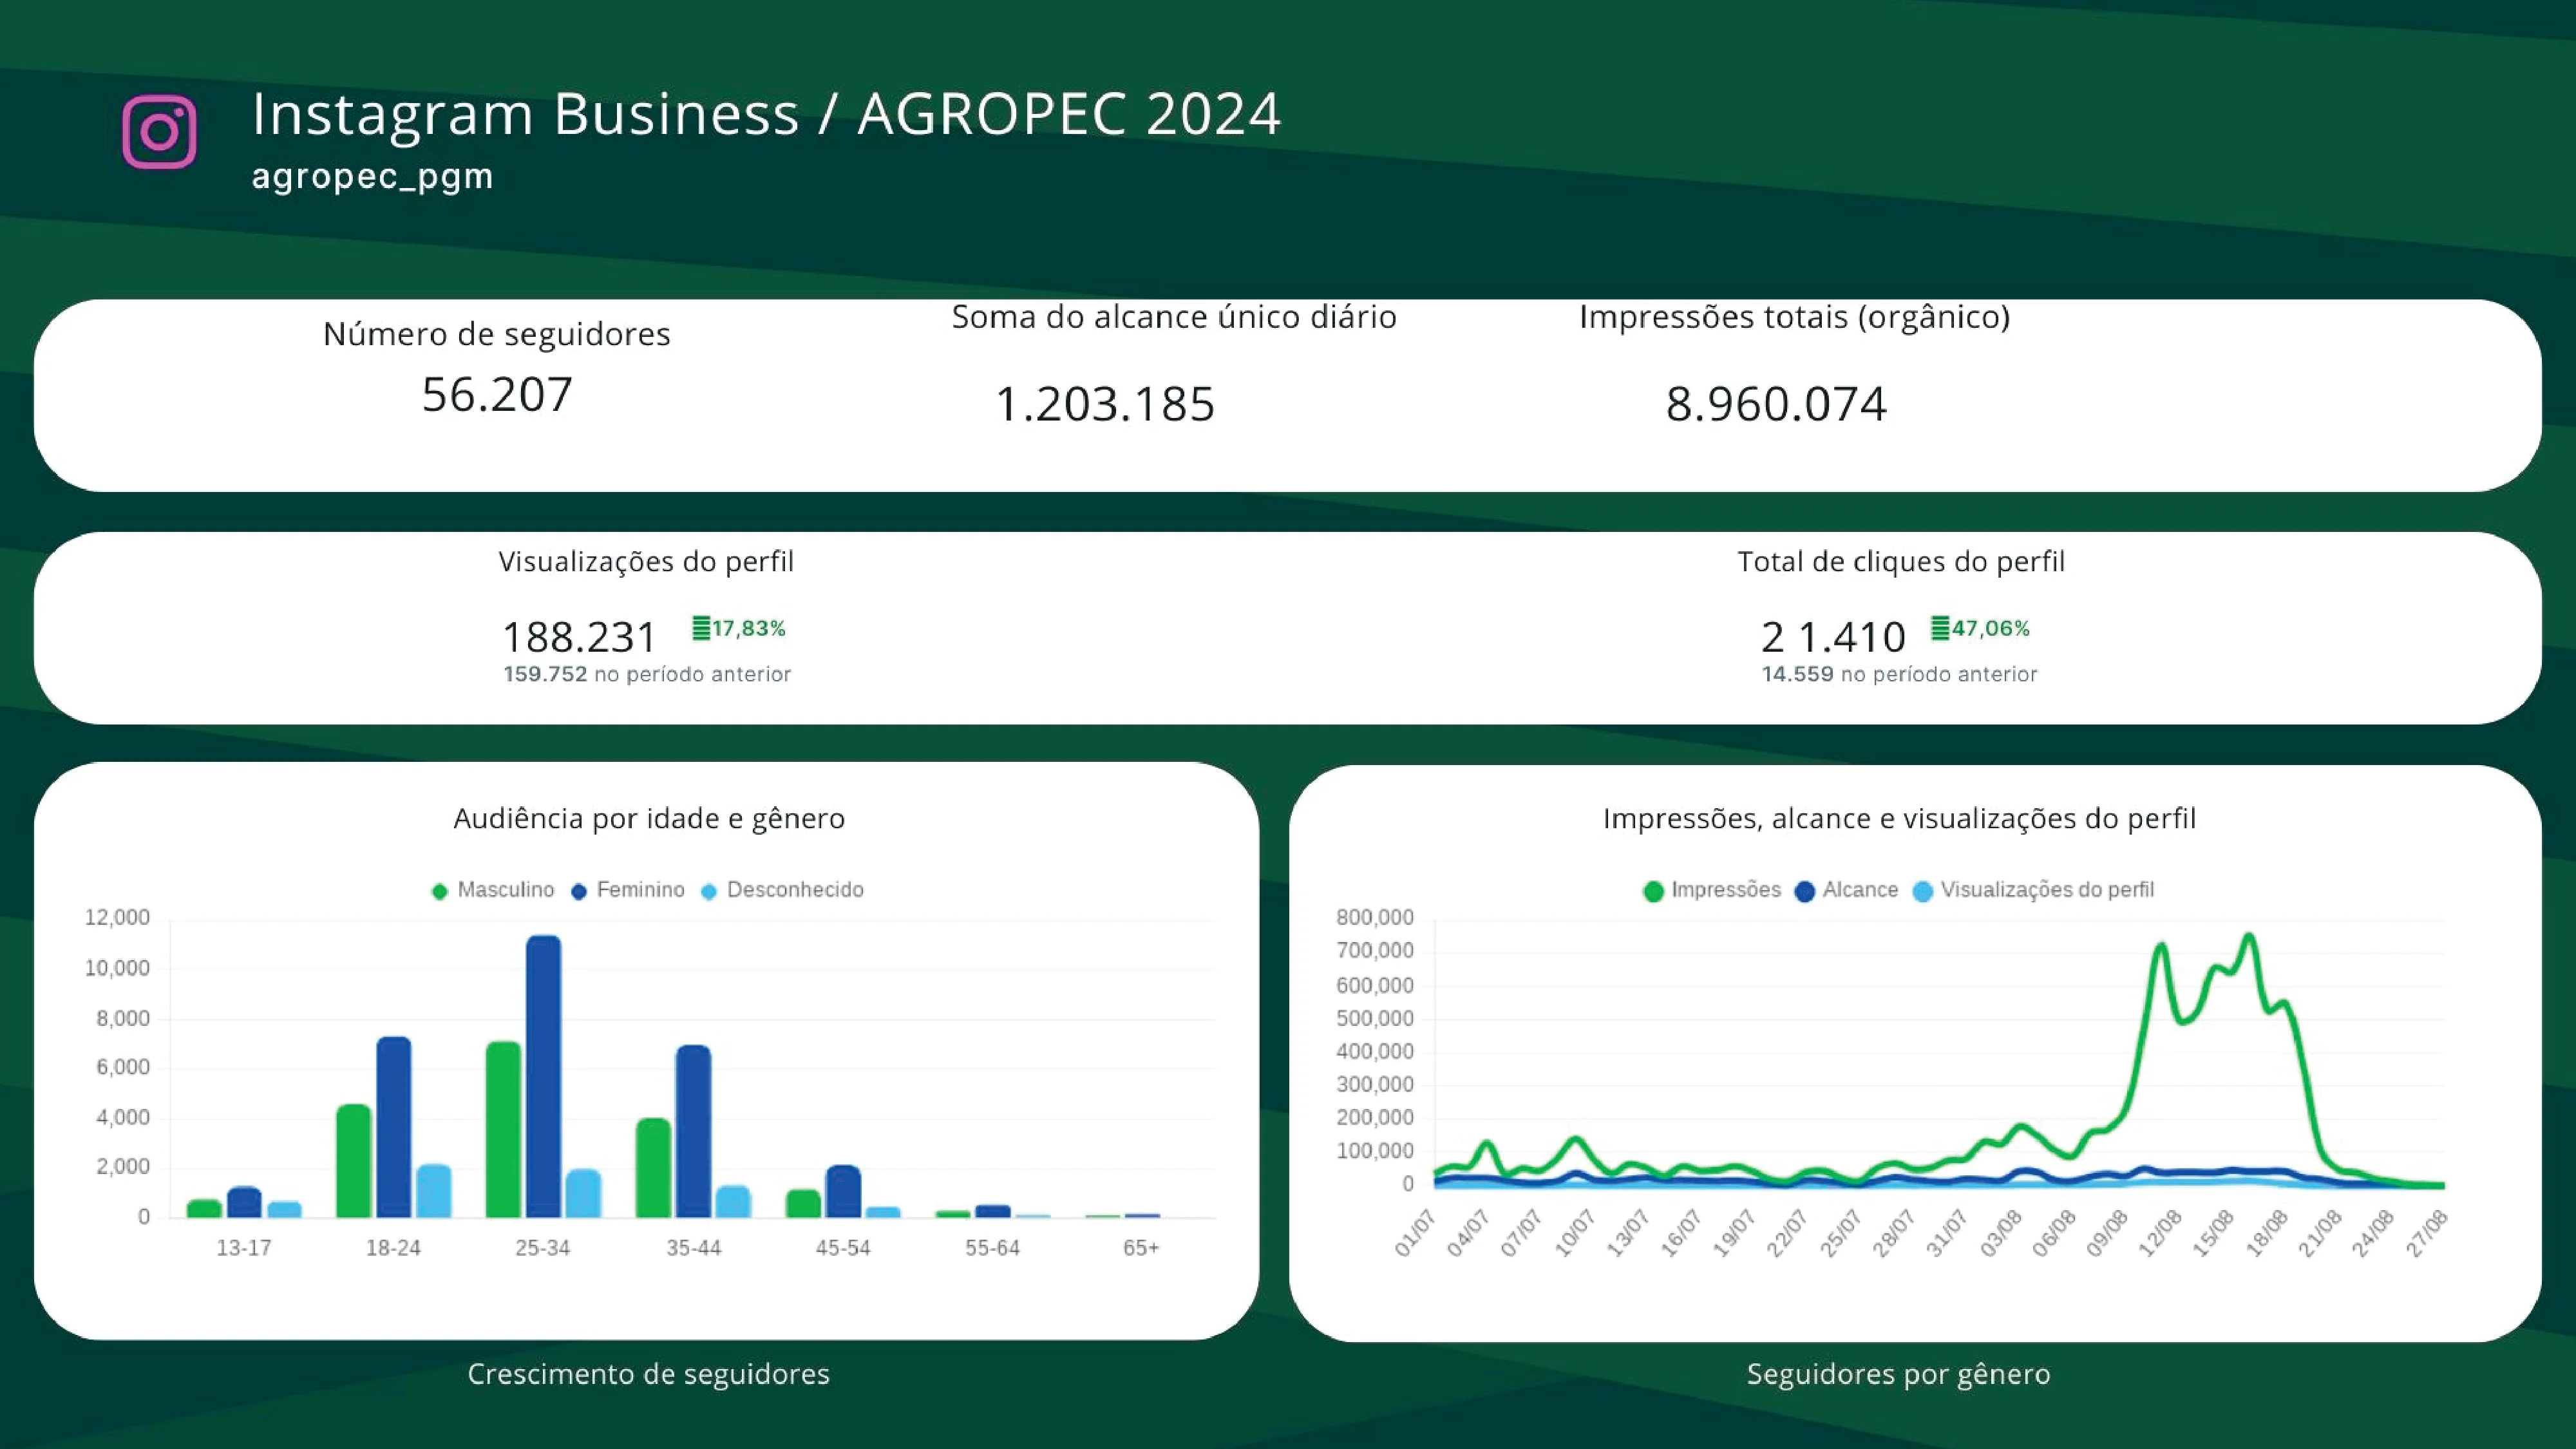The height and width of the screenshot is (1449, 2576).
Task: Click the 17,83% growth indicator
Action: coord(739,628)
